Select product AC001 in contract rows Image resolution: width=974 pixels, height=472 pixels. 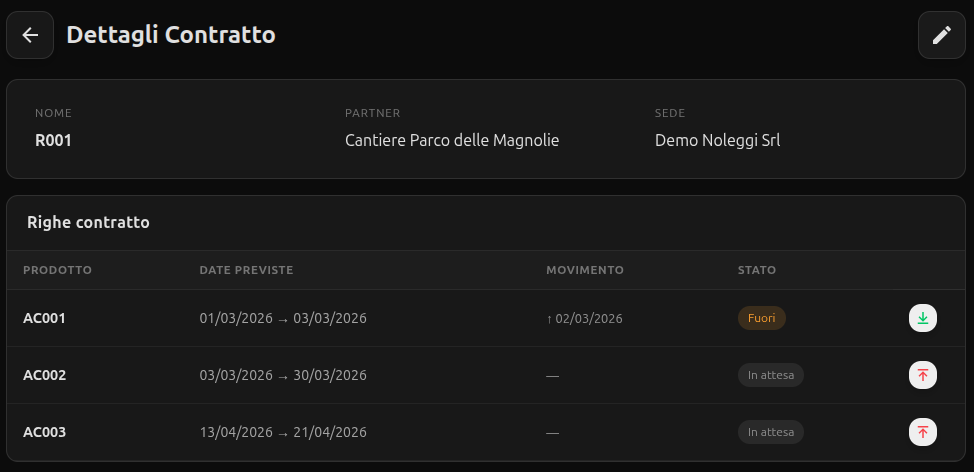click(44, 318)
